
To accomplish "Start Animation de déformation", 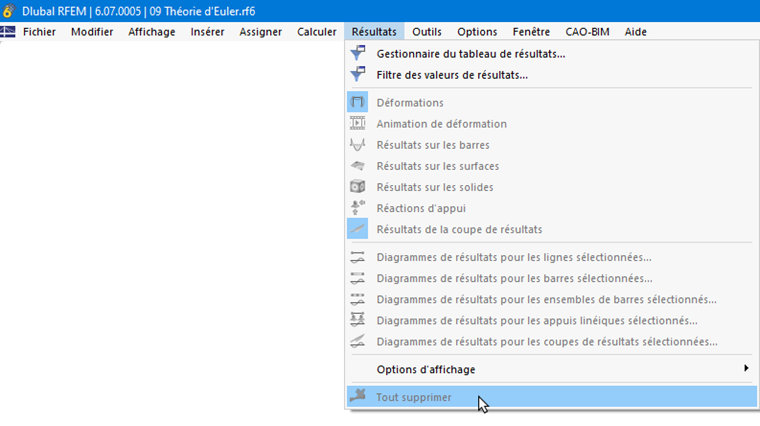I will coord(551,124).
